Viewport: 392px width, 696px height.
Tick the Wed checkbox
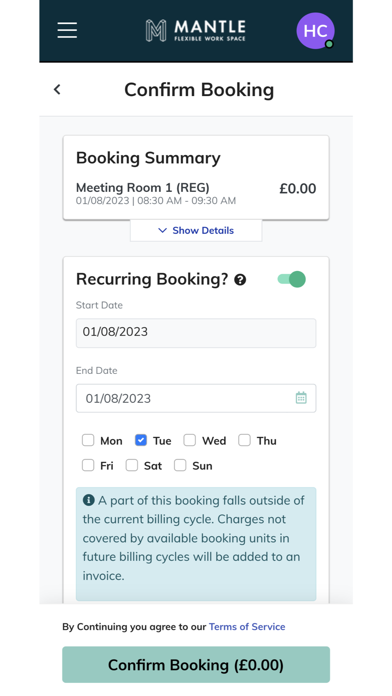pyautogui.click(x=190, y=440)
